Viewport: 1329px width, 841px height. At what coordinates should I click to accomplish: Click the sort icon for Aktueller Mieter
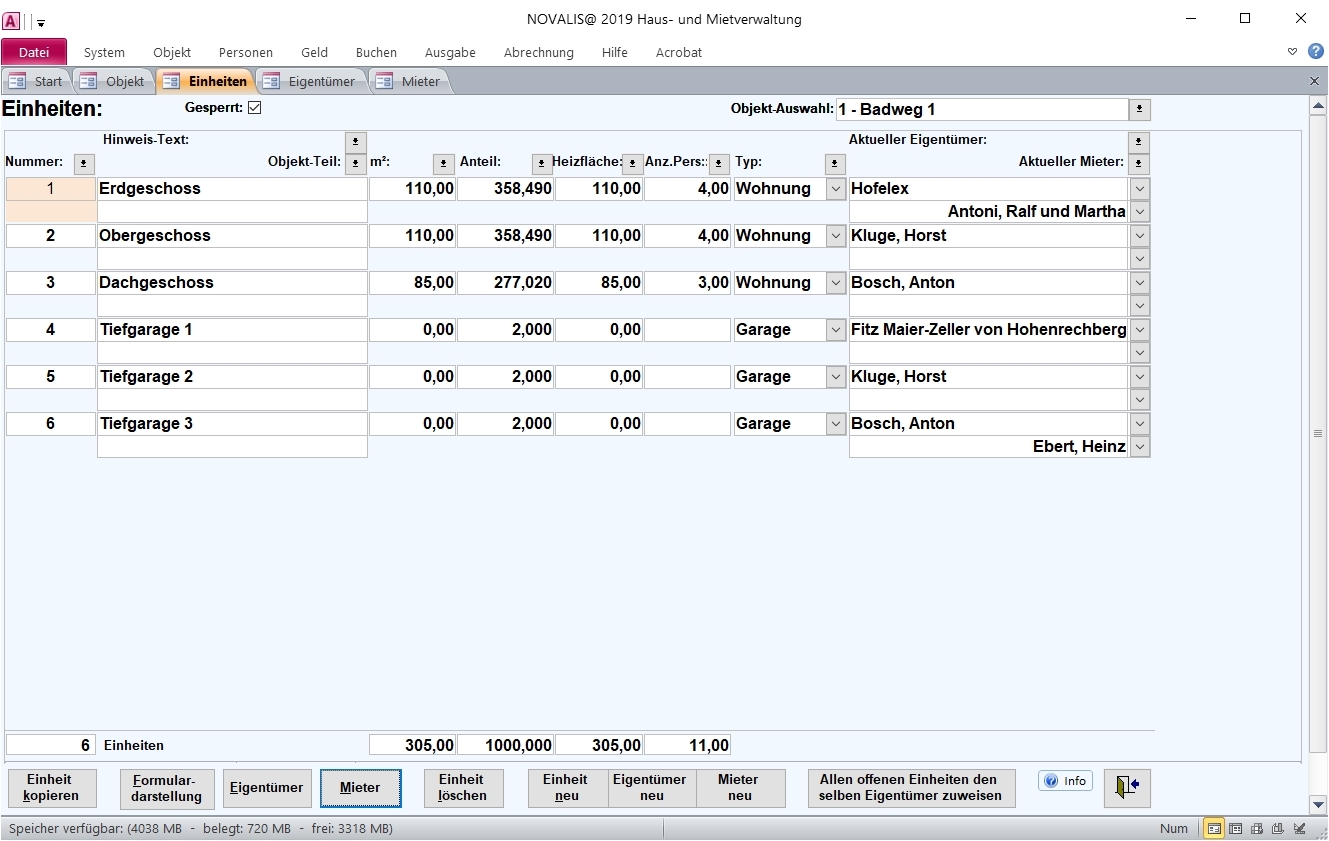pyautogui.click(x=1139, y=163)
